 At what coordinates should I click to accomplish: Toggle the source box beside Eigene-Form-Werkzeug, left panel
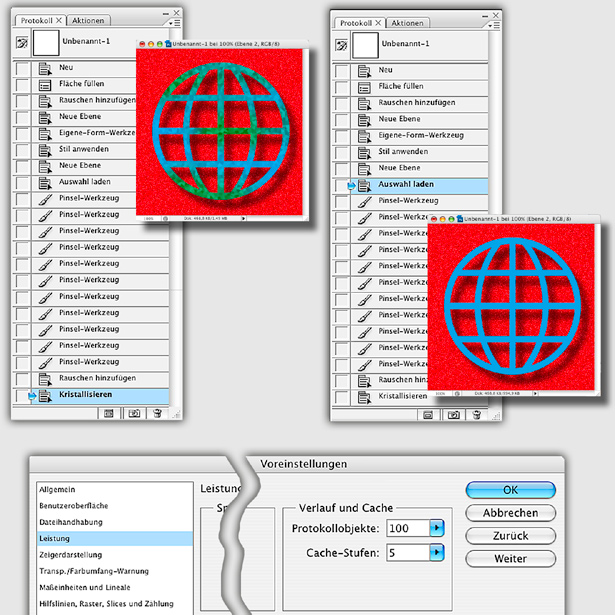point(22,134)
